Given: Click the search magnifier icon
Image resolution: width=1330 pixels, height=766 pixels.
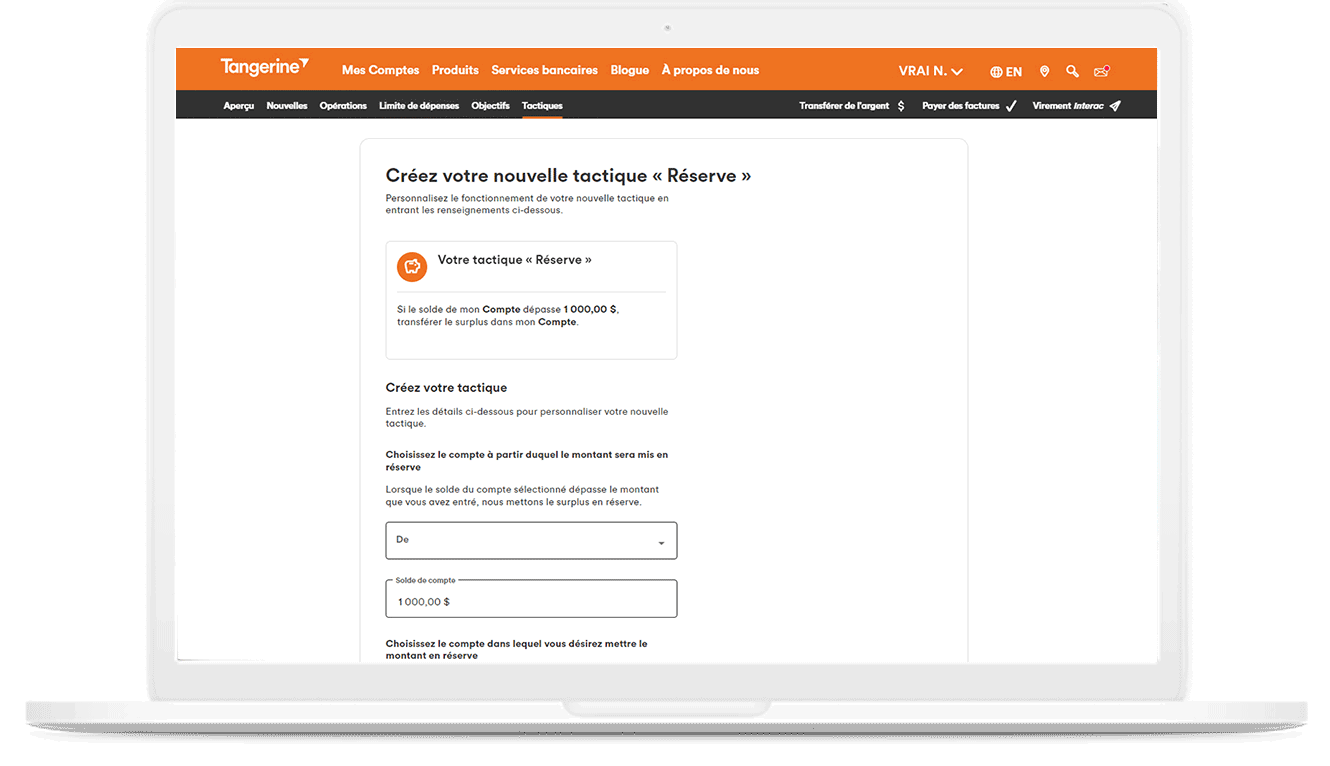Looking at the screenshot, I should pyautogui.click(x=1072, y=72).
